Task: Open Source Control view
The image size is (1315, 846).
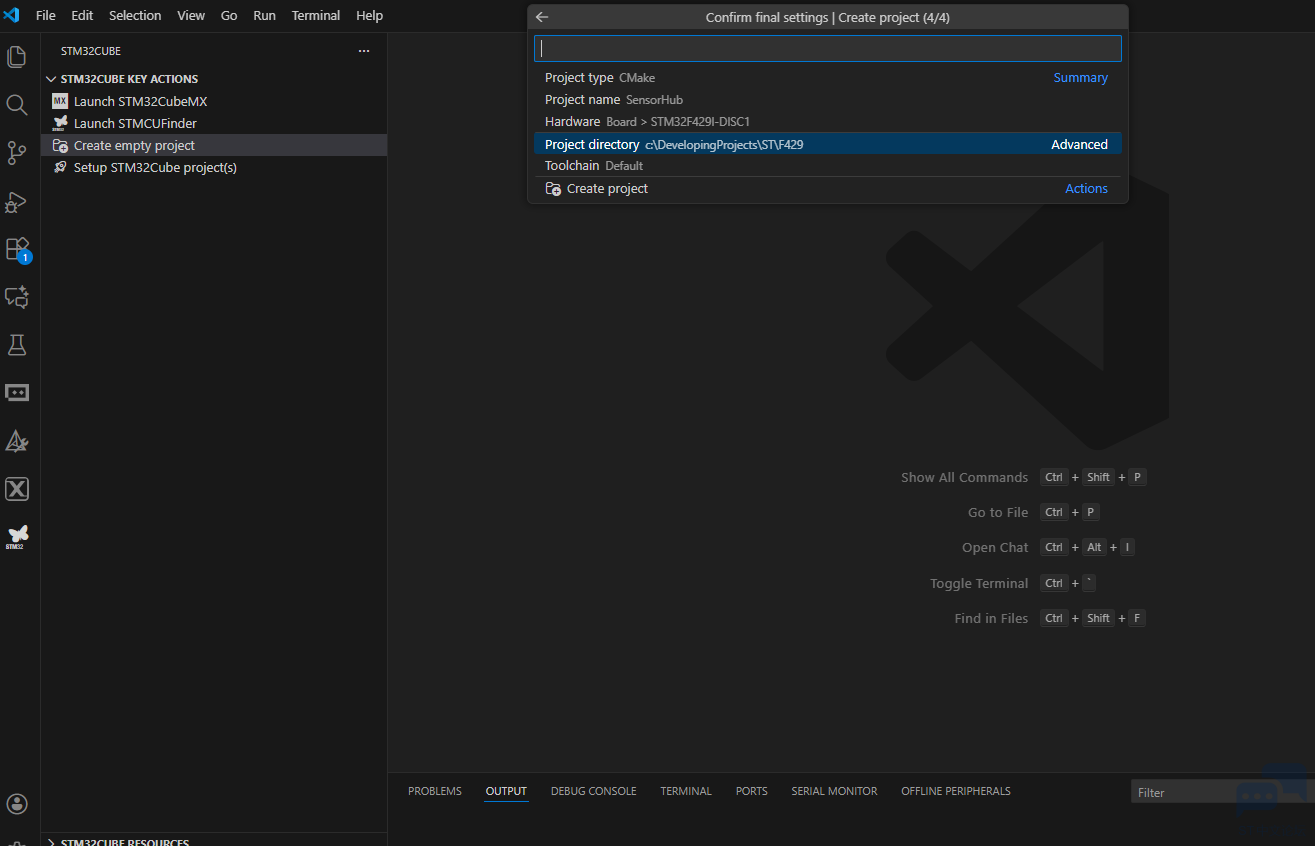Action: point(17,153)
